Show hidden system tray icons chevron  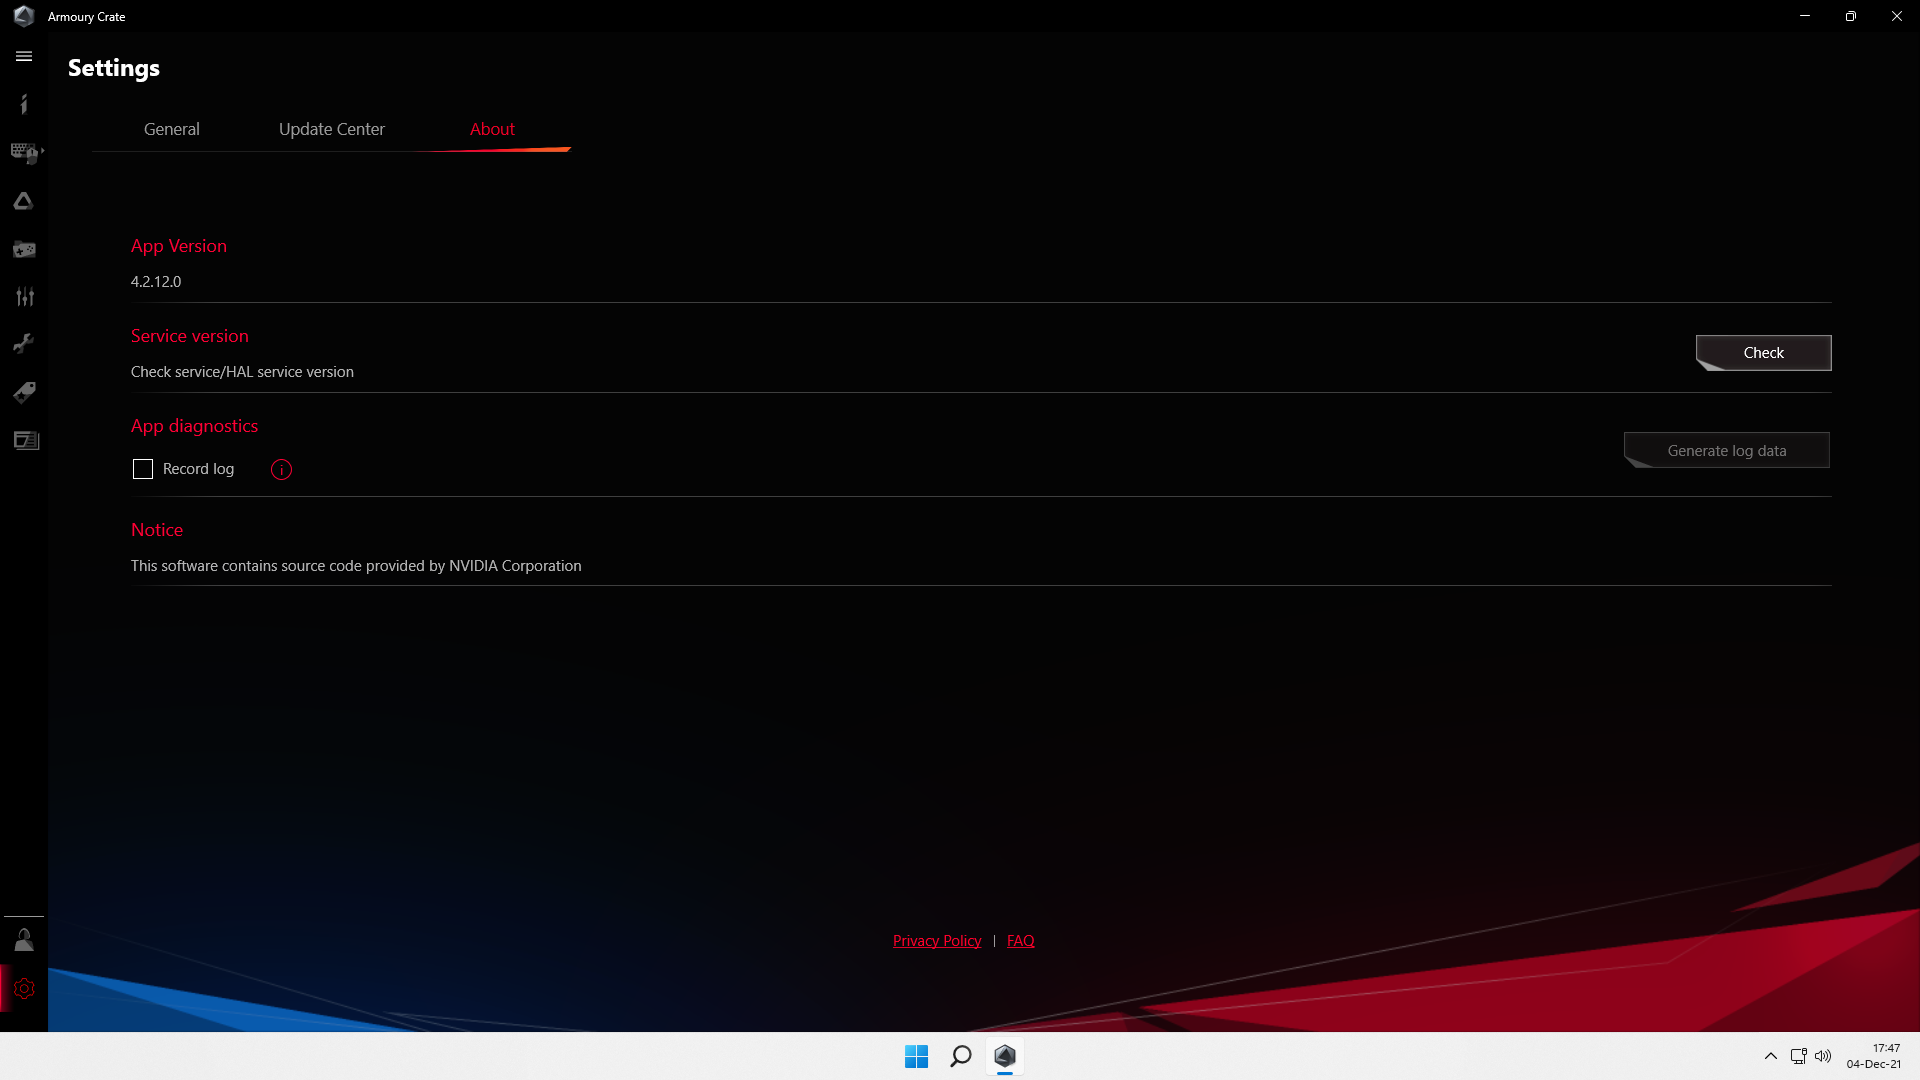coord(1770,1056)
